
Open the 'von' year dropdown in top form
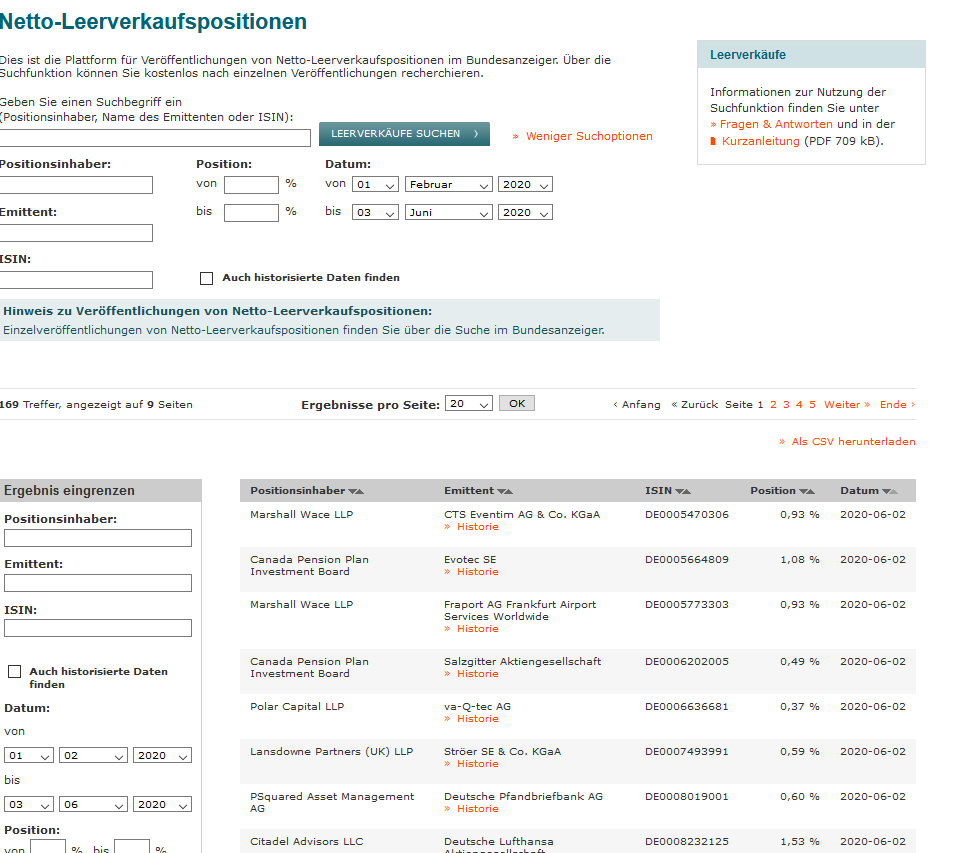click(525, 184)
